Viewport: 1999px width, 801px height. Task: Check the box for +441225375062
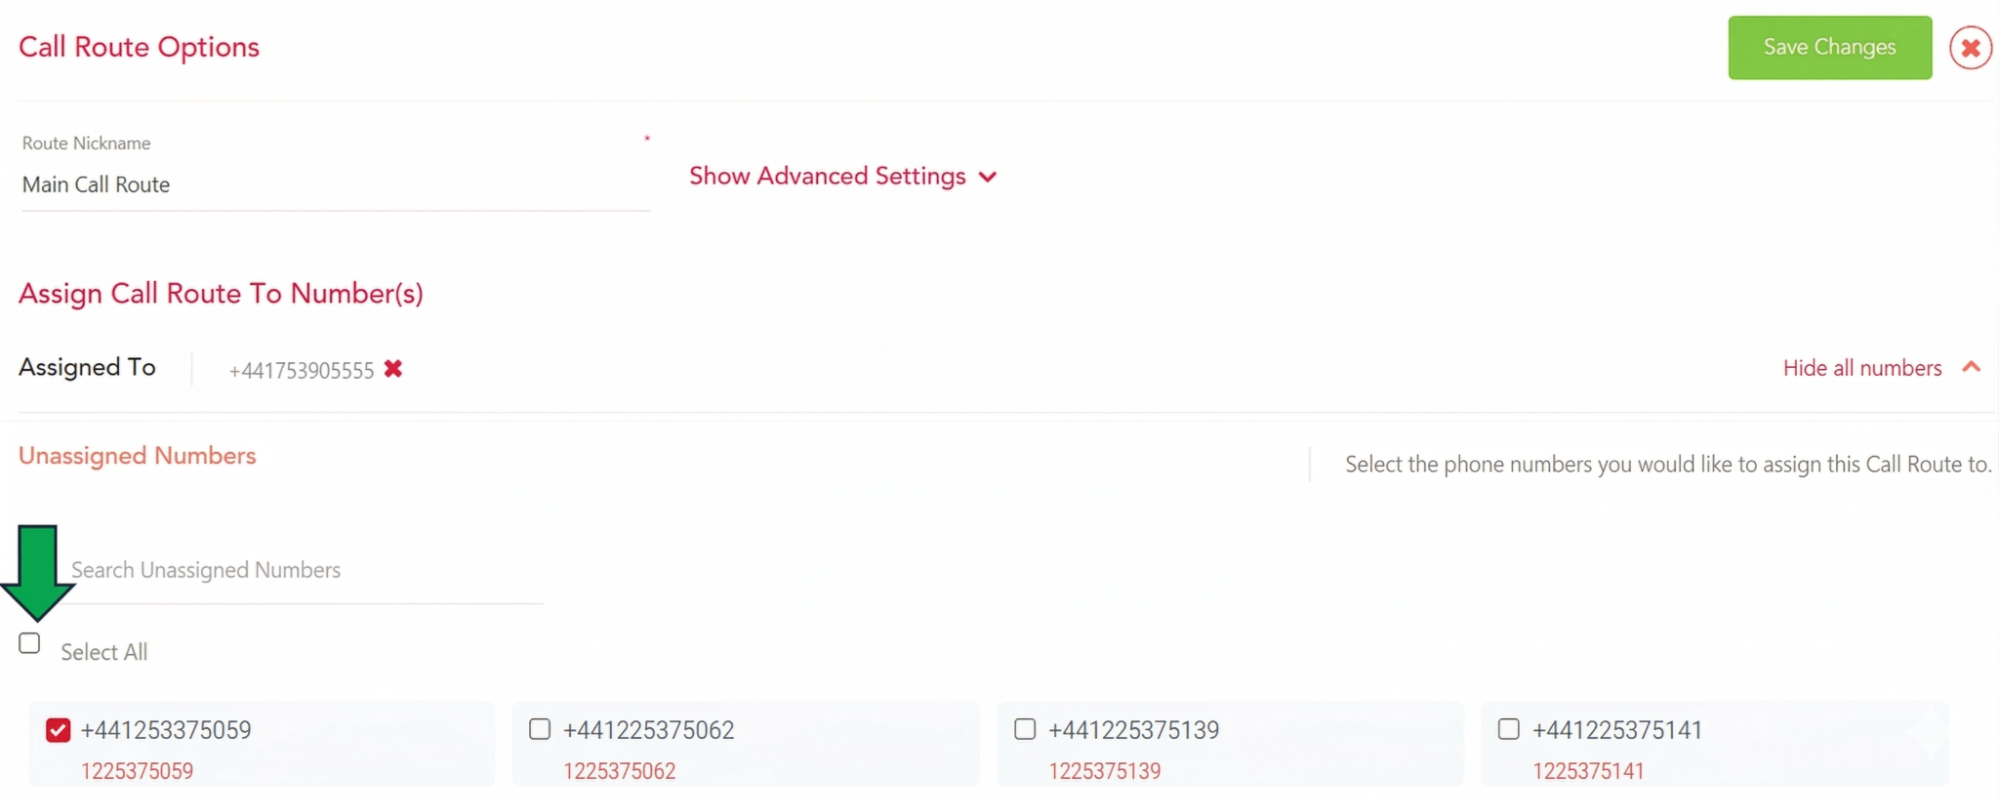pyautogui.click(x=540, y=729)
